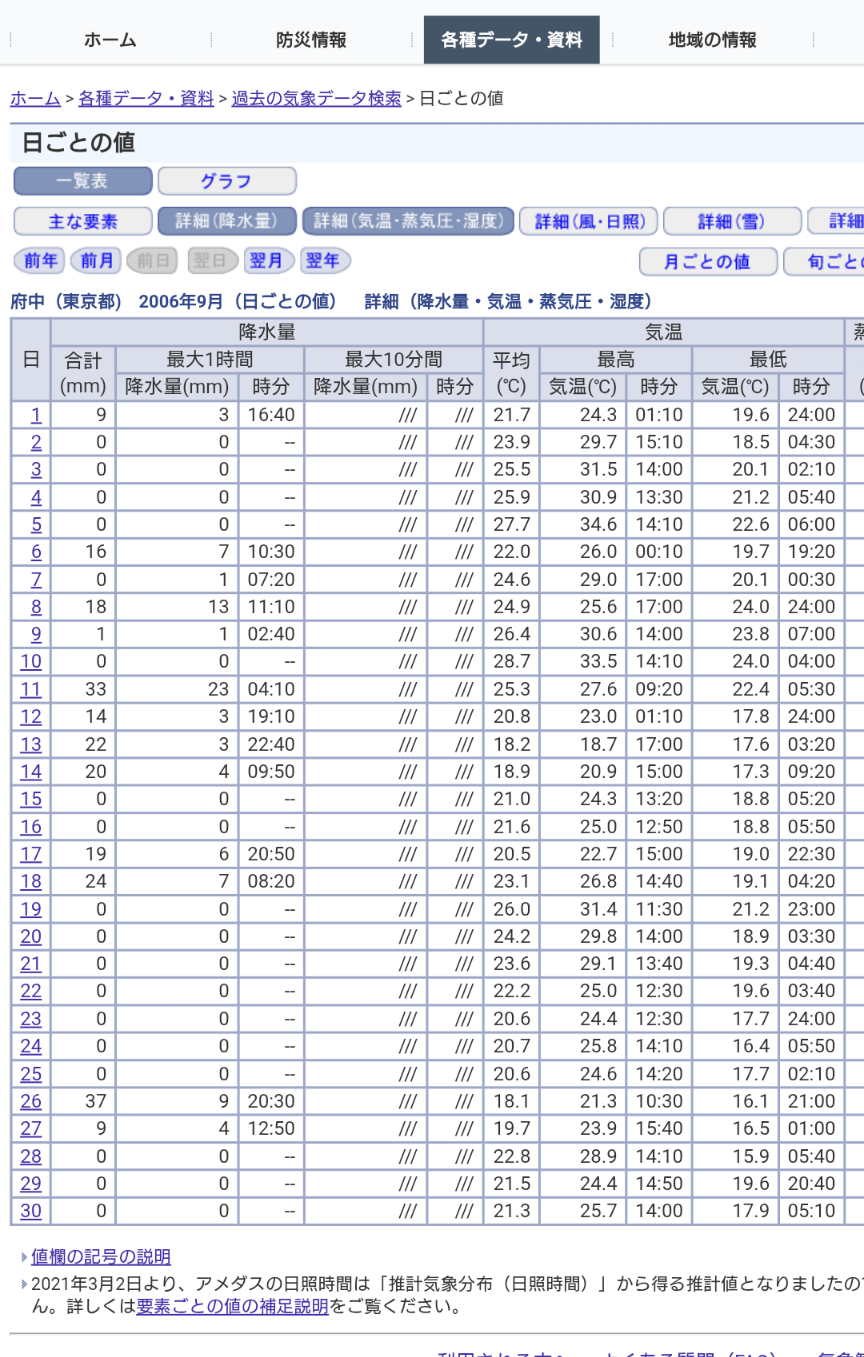Show 主な要素 data
This screenshot has width=864, height=1357.
pos(83,221)
